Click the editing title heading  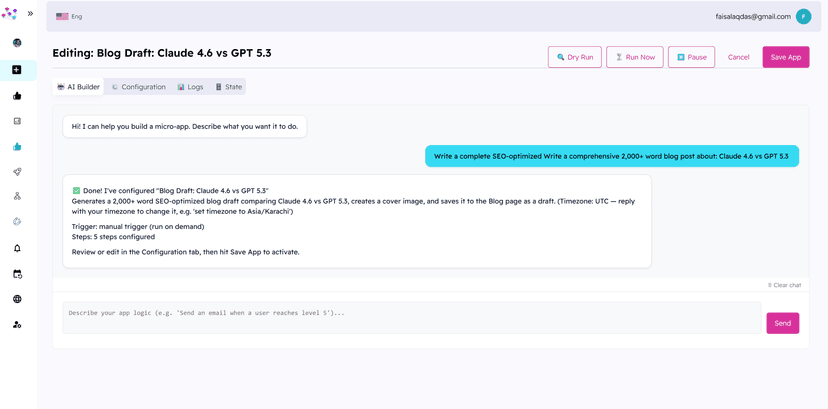(162, 53)
